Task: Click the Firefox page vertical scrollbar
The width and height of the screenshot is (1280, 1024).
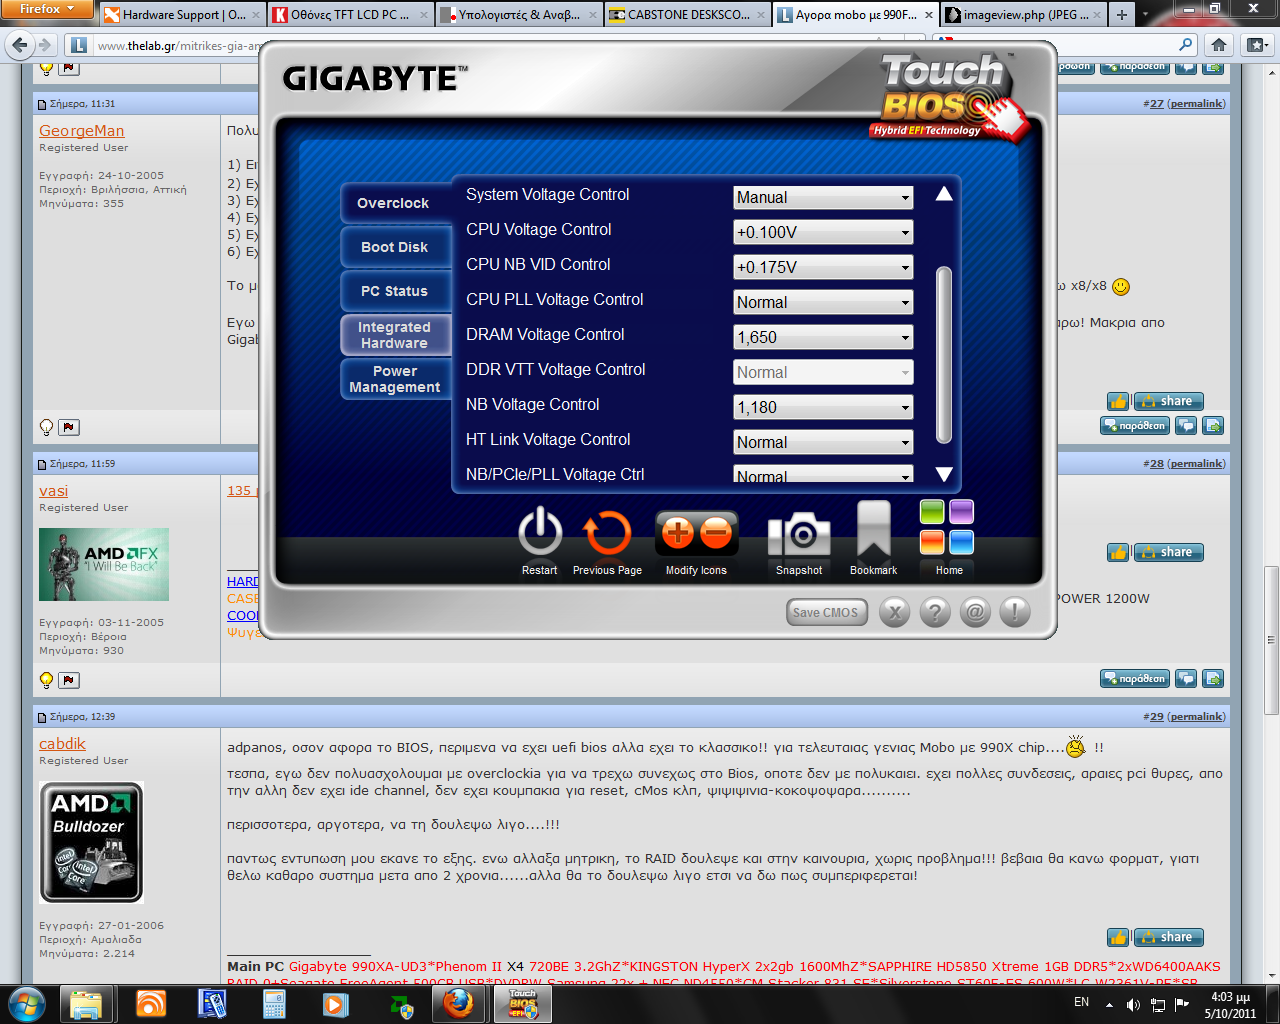Action: coord(1271,640)
